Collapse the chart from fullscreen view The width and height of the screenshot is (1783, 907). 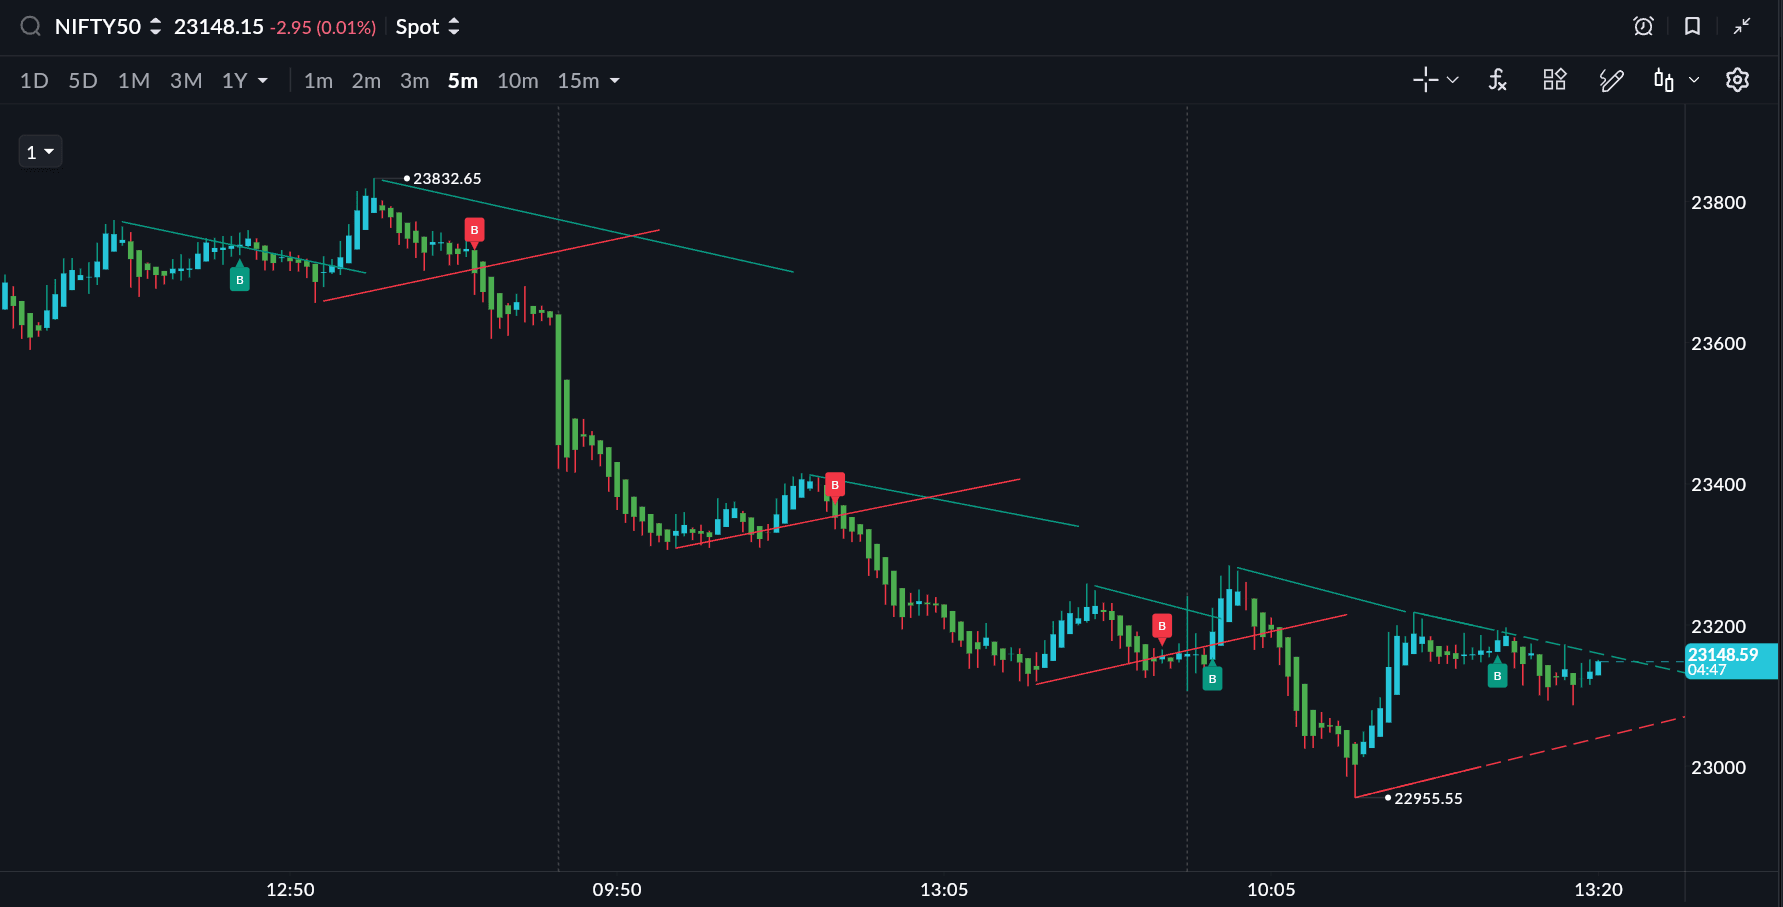tap(1742, 27)
